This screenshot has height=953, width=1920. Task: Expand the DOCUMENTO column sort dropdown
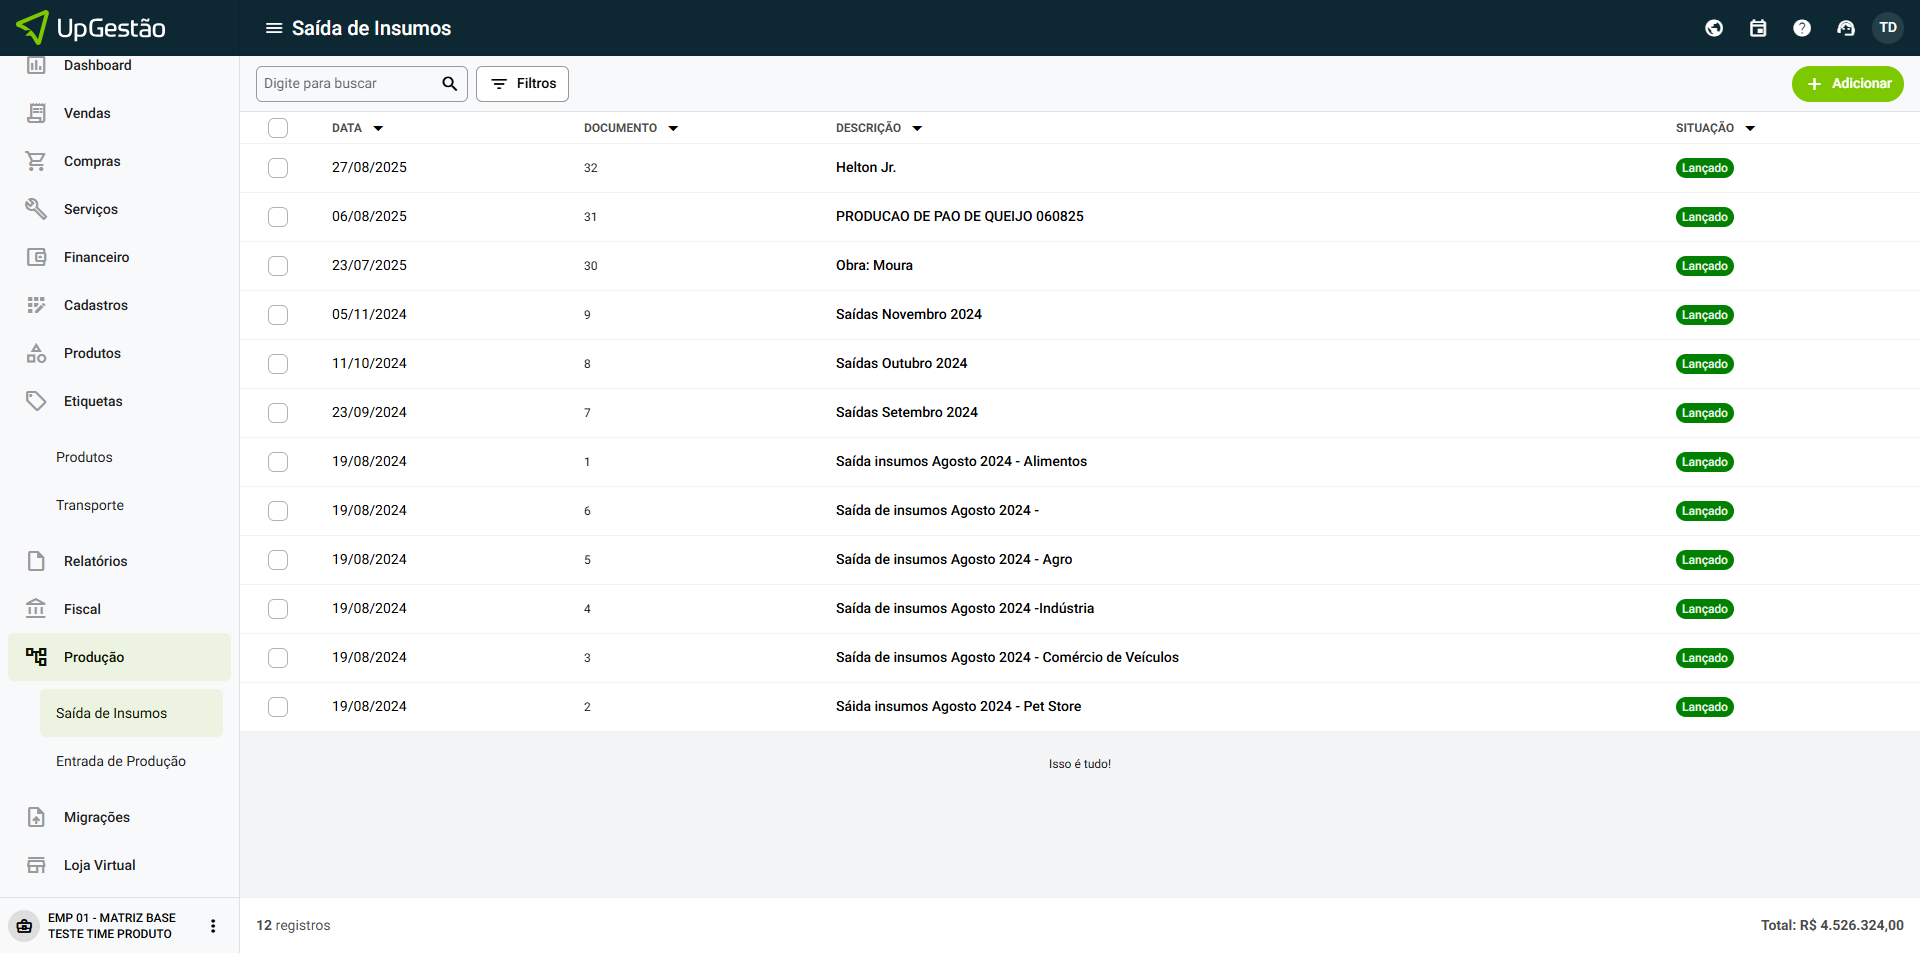tap(673, 129)
